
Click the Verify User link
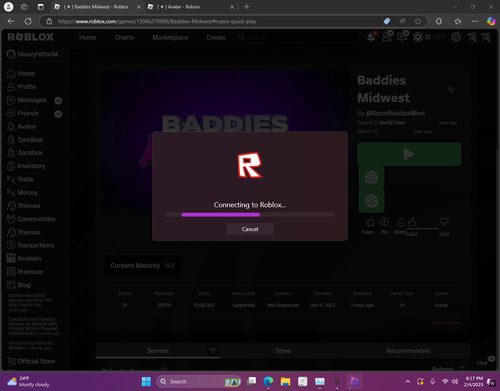pyautogui.click(x=392, y=123)
